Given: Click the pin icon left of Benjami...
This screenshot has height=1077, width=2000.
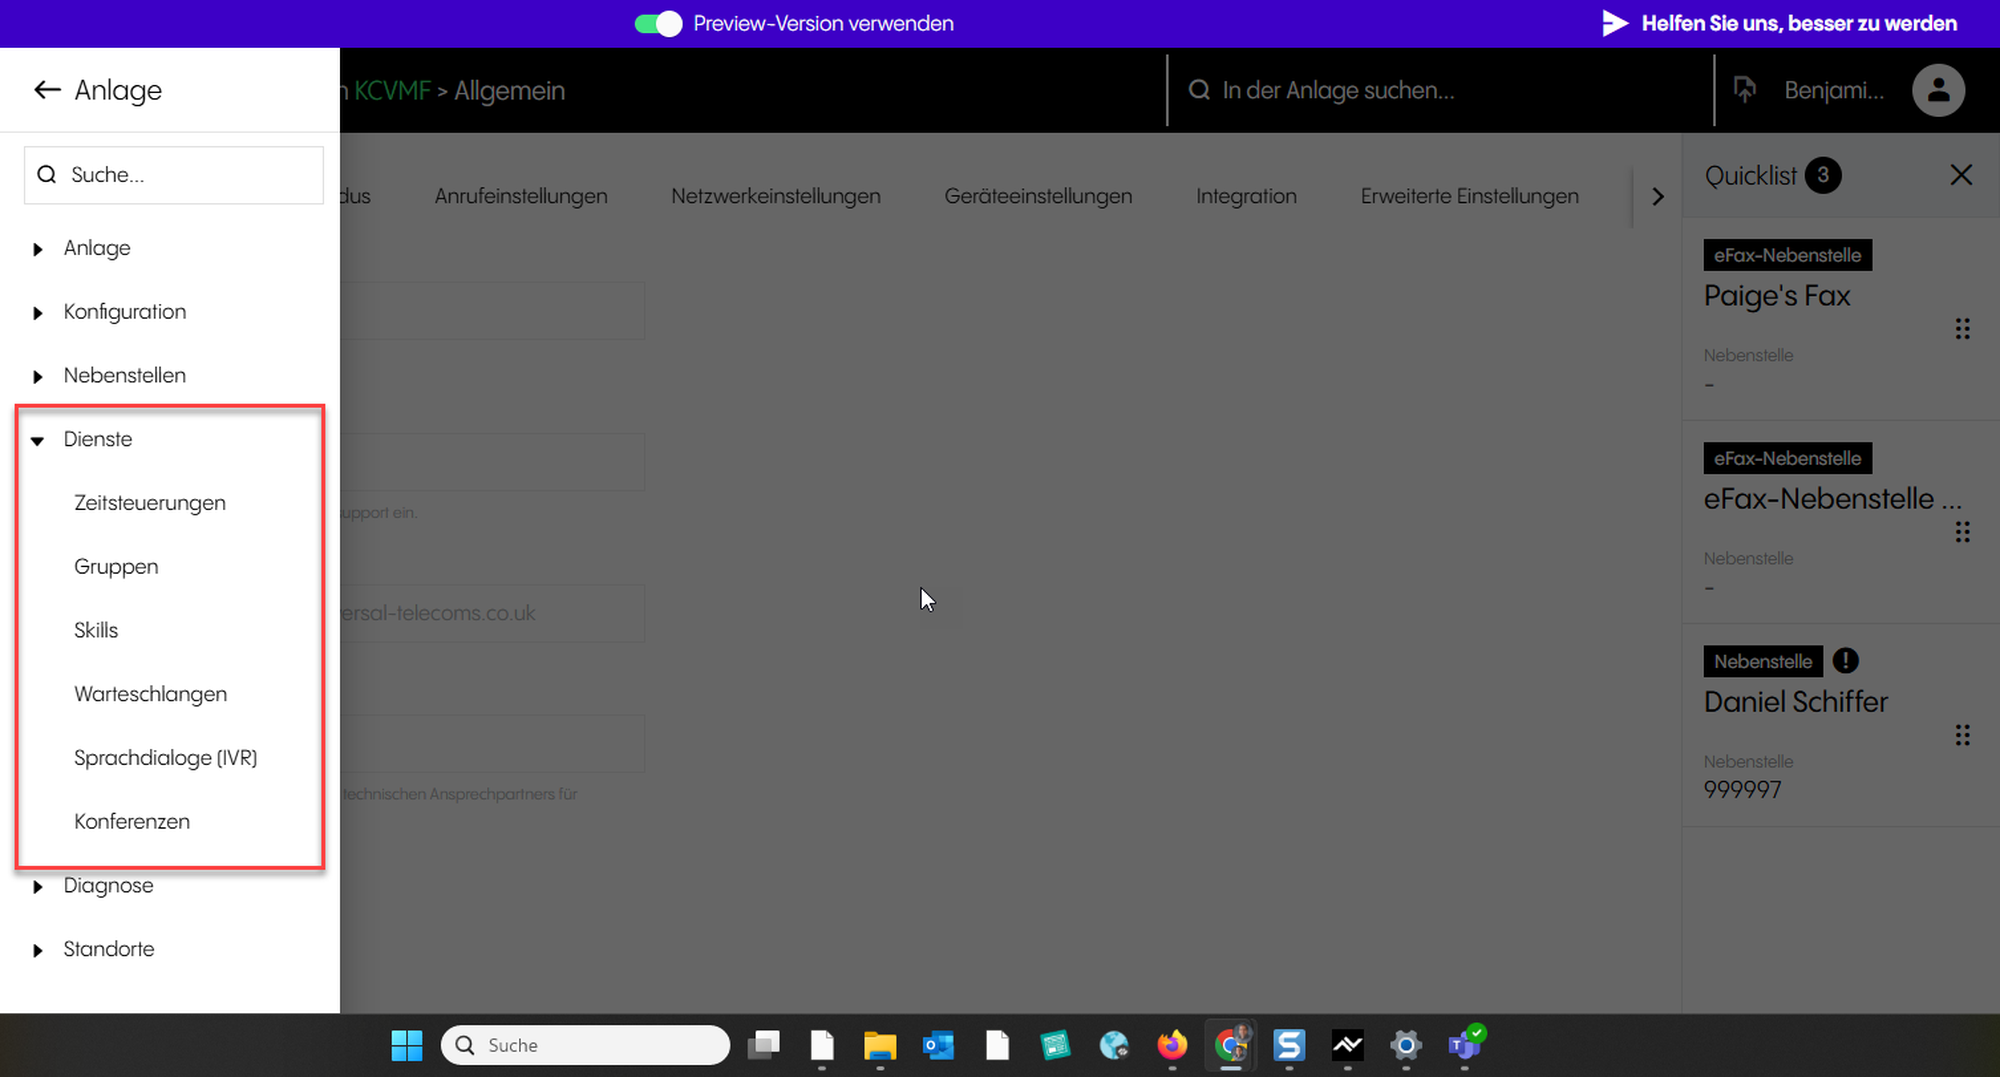Looking at the screenshot, I should [x=1745, y=90].
